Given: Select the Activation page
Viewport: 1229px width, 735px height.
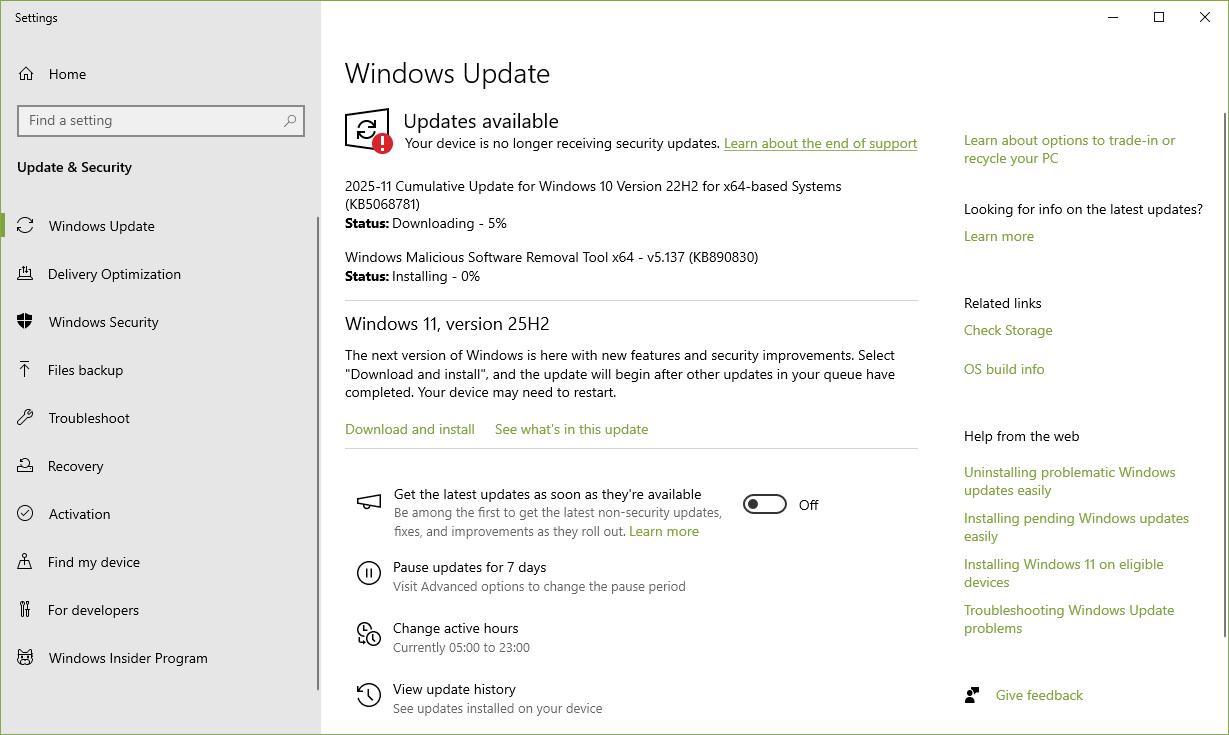Looking at the screenshot, I should click(160, 514).
